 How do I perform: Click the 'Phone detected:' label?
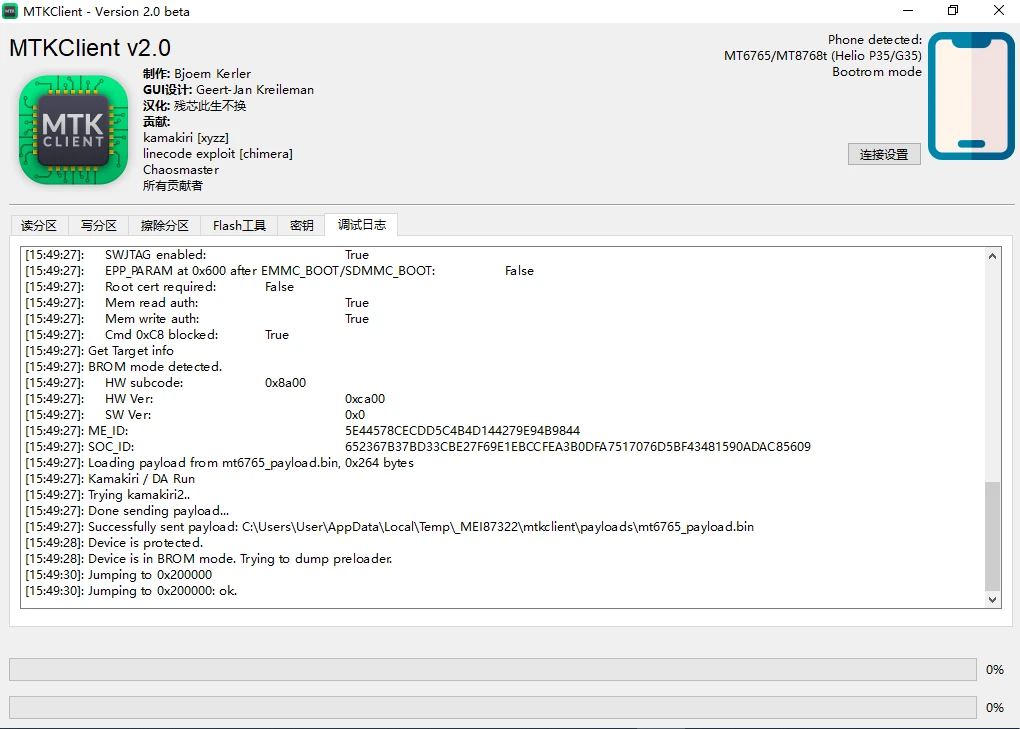[x=875, y=40]
